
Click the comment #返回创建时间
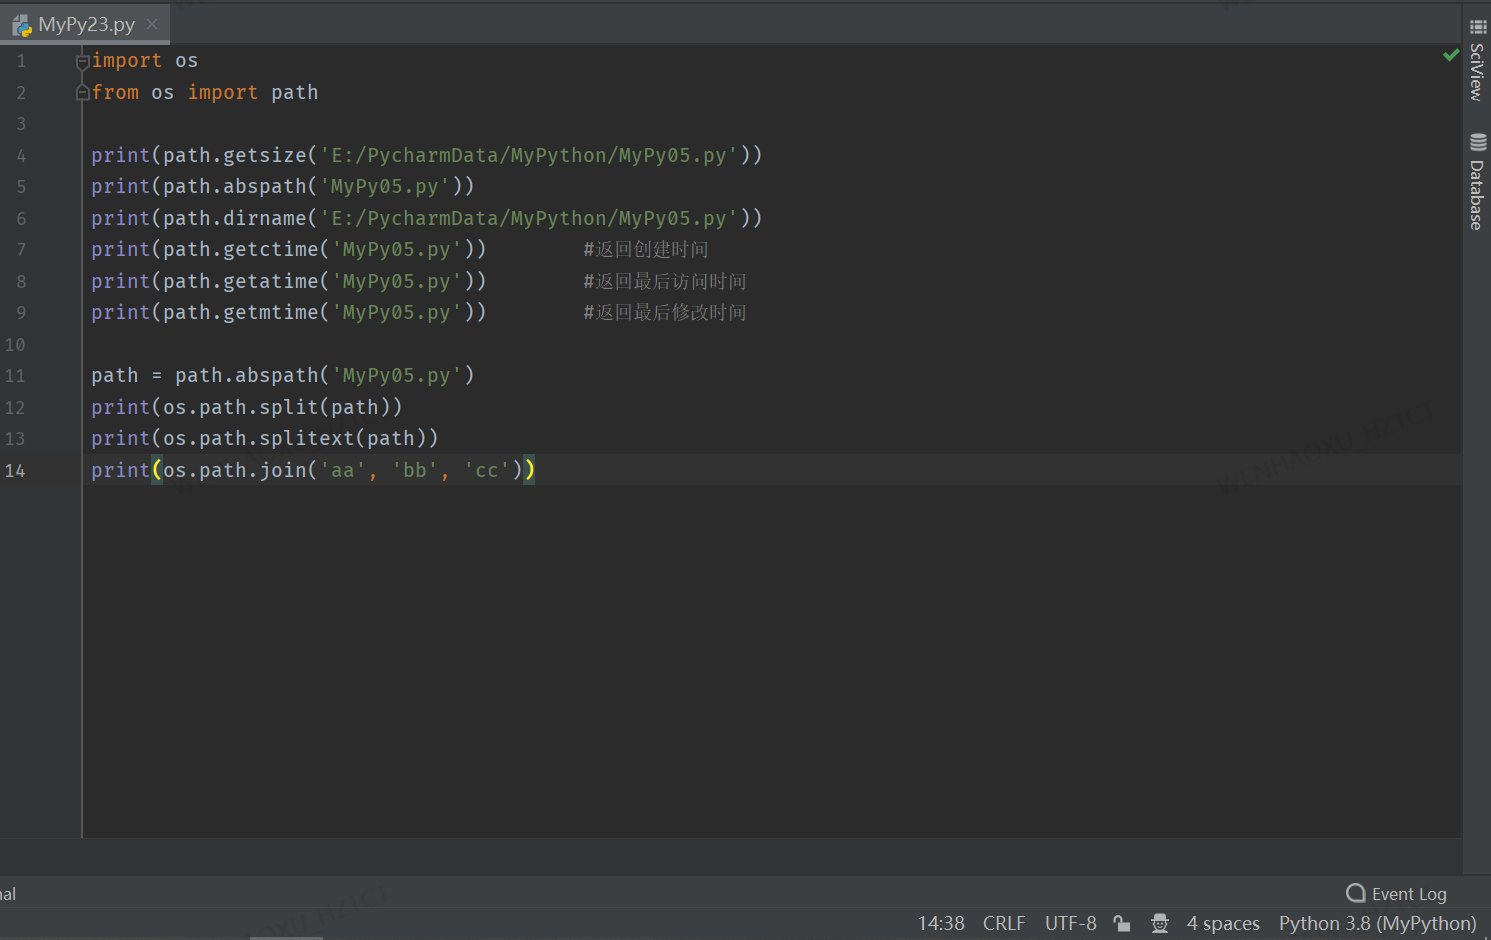coord(646,250)
